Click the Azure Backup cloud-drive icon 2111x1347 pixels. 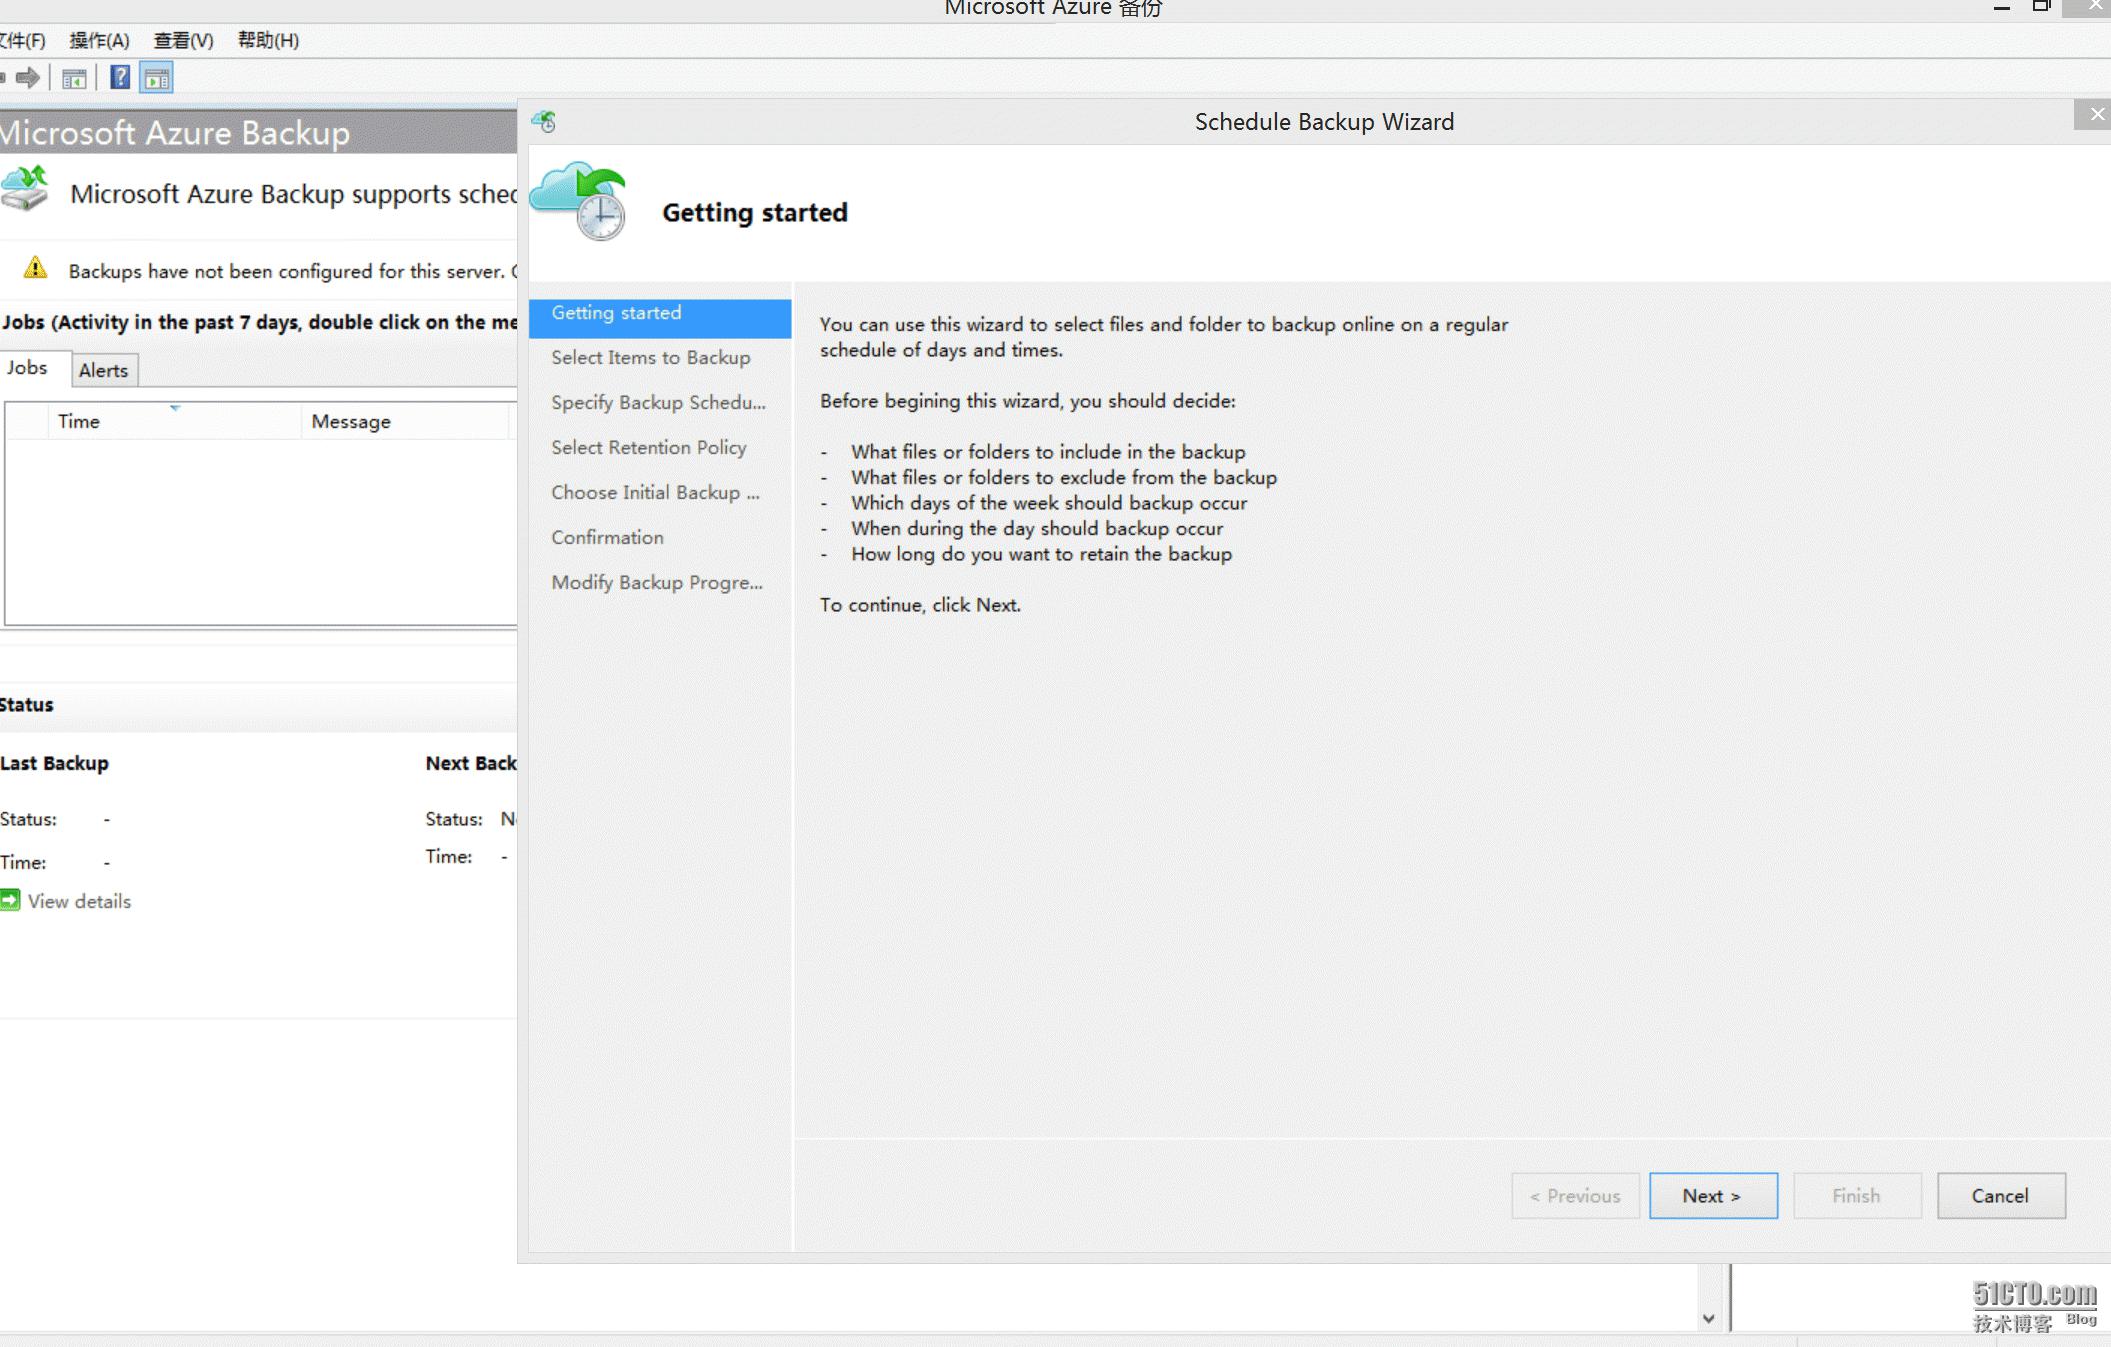[25, 189]
